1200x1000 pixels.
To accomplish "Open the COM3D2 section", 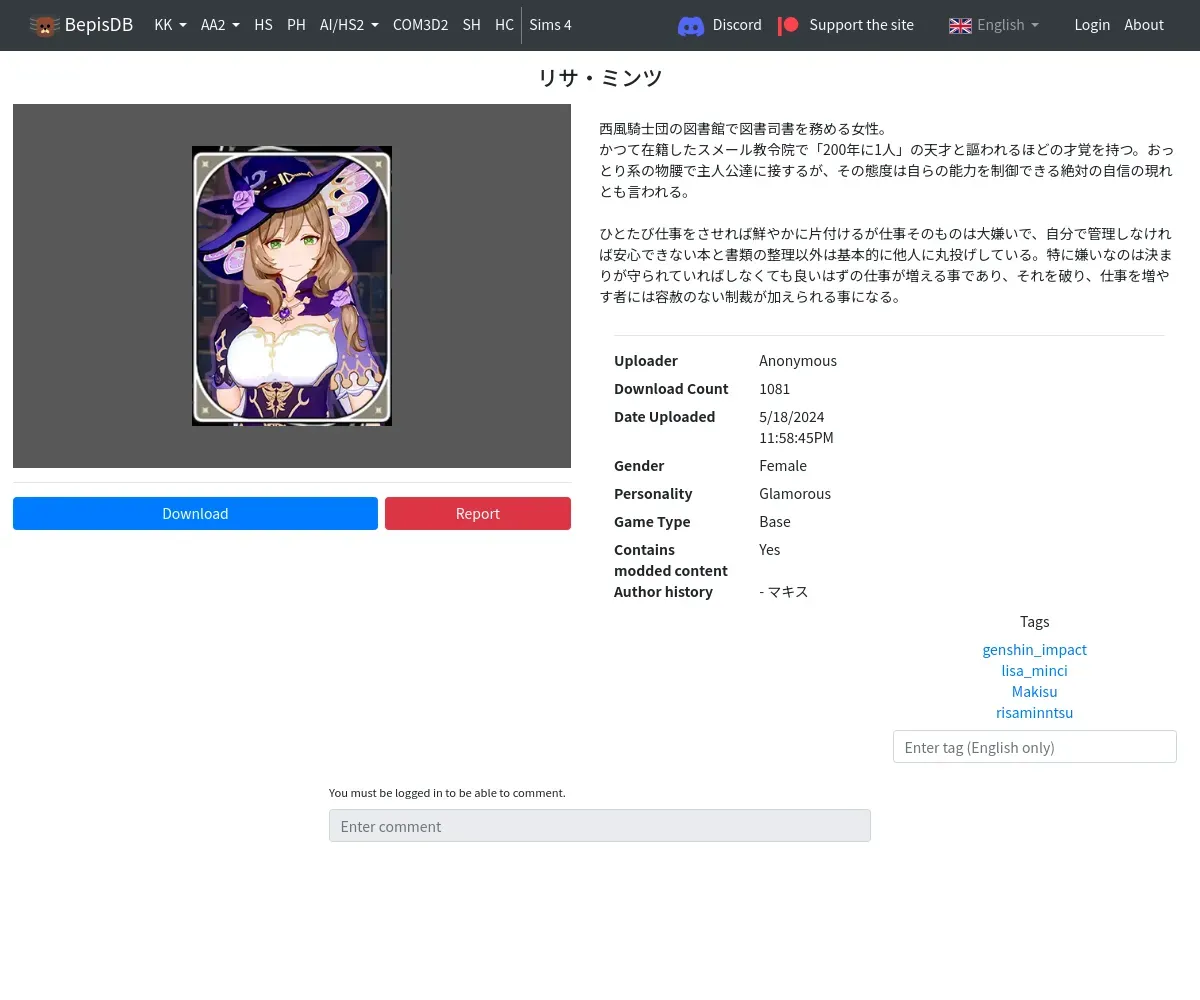I will [x=420, y=25].
